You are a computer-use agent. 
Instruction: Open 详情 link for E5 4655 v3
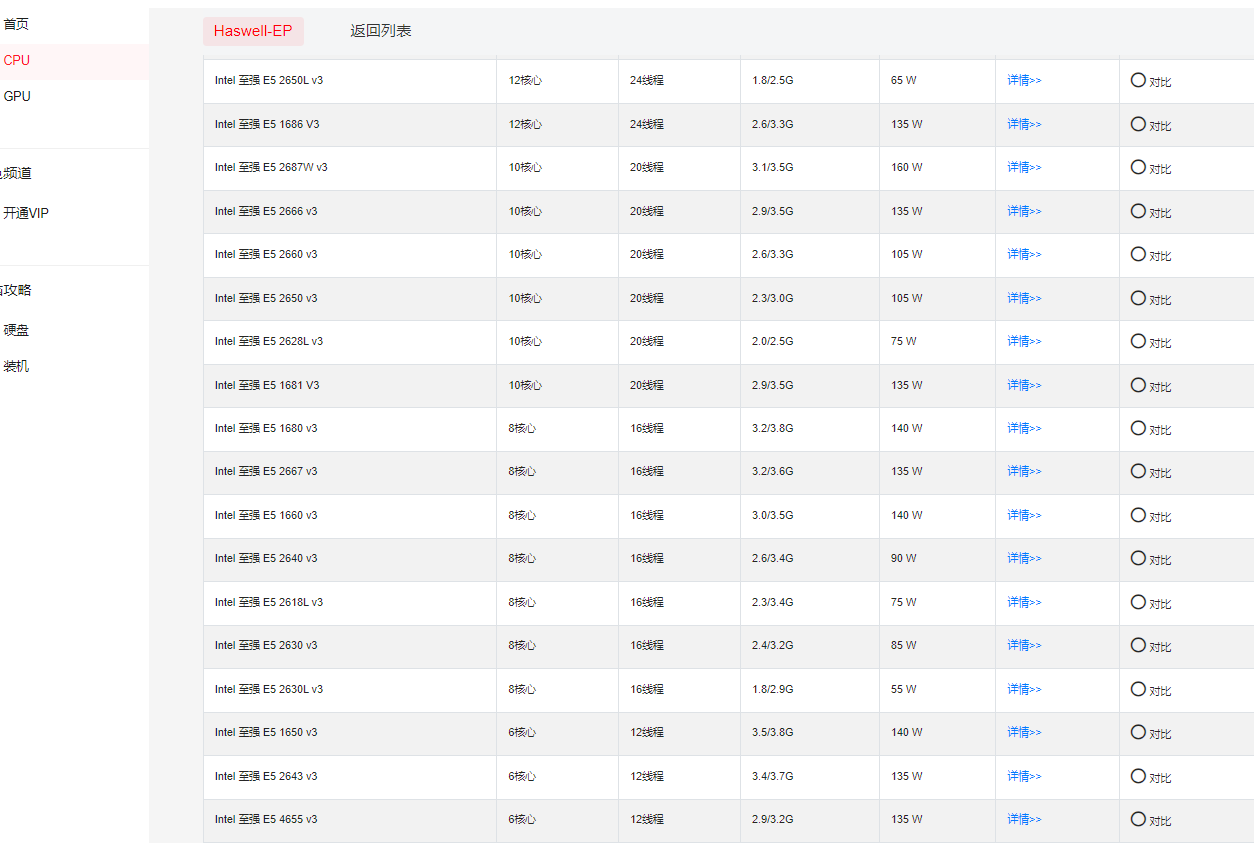point(1024,819)
